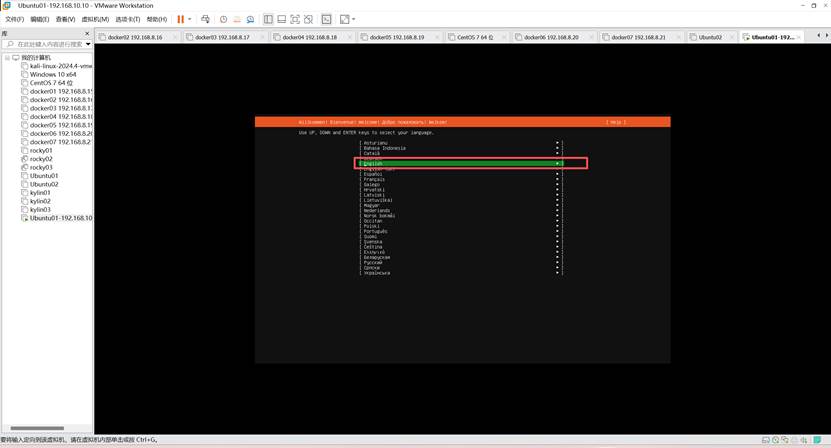Select kylin03 in the library tree
The image size is (831, 448).
coord(40,209)
